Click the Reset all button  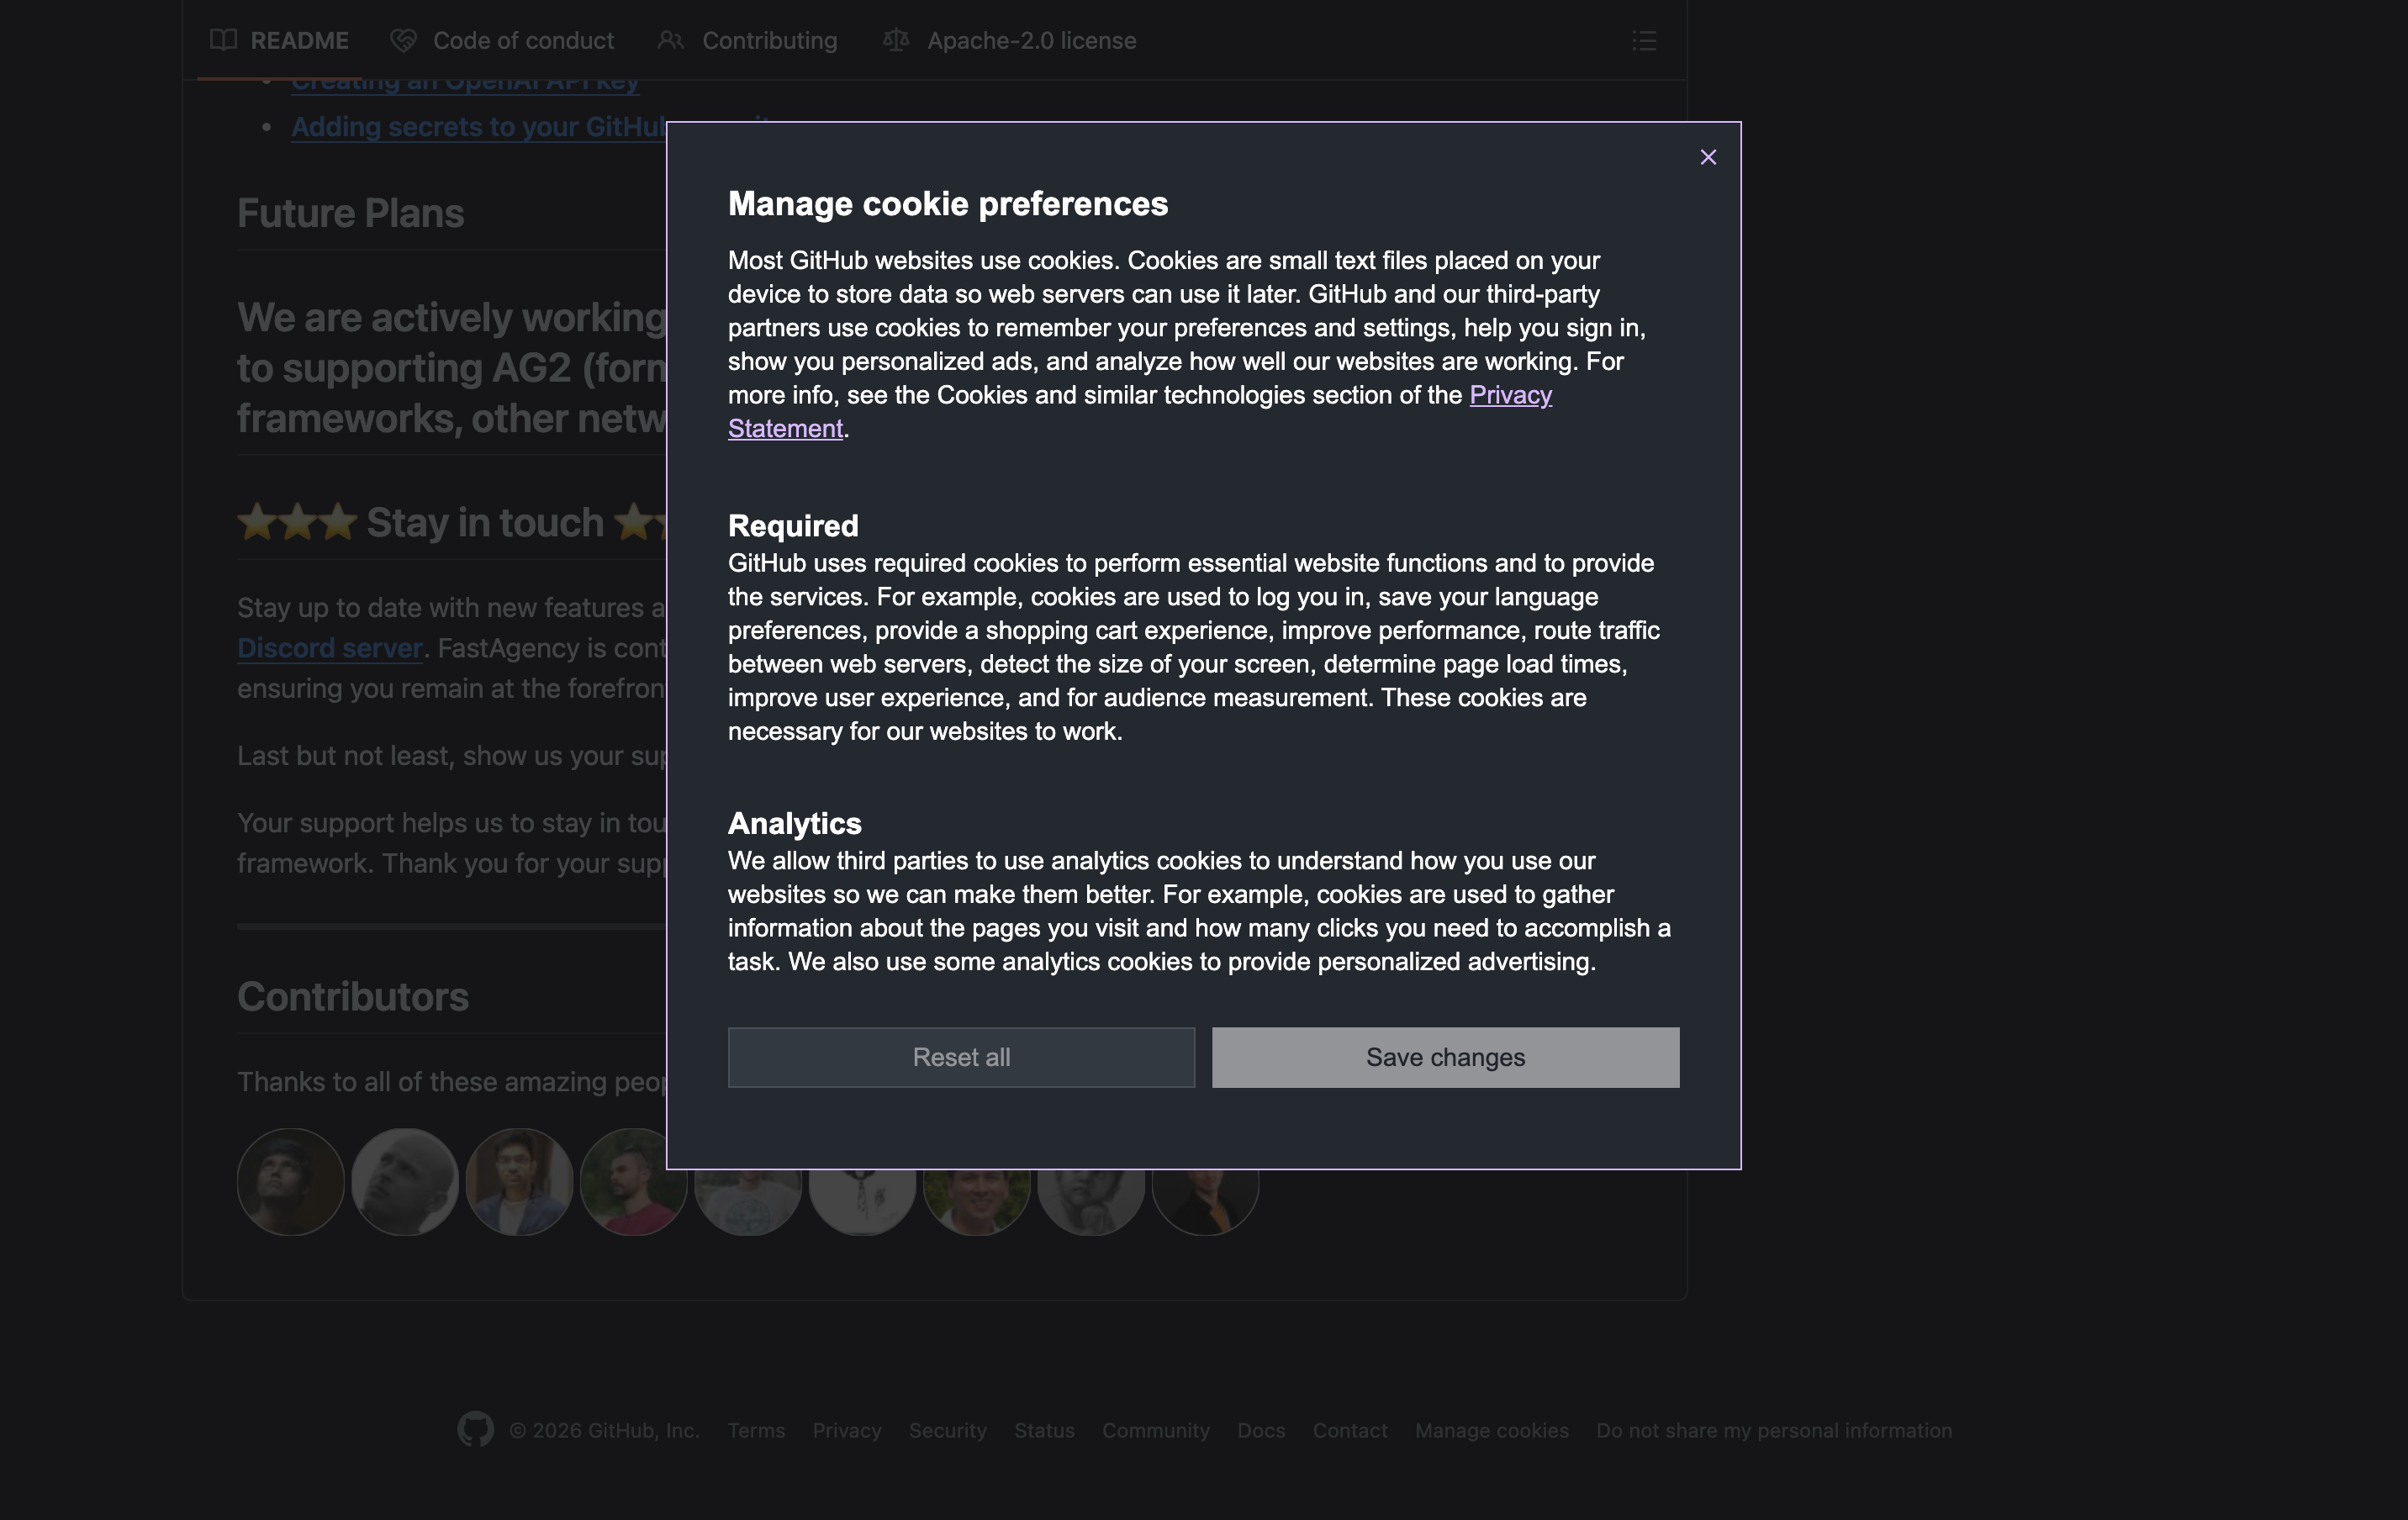961,1057
